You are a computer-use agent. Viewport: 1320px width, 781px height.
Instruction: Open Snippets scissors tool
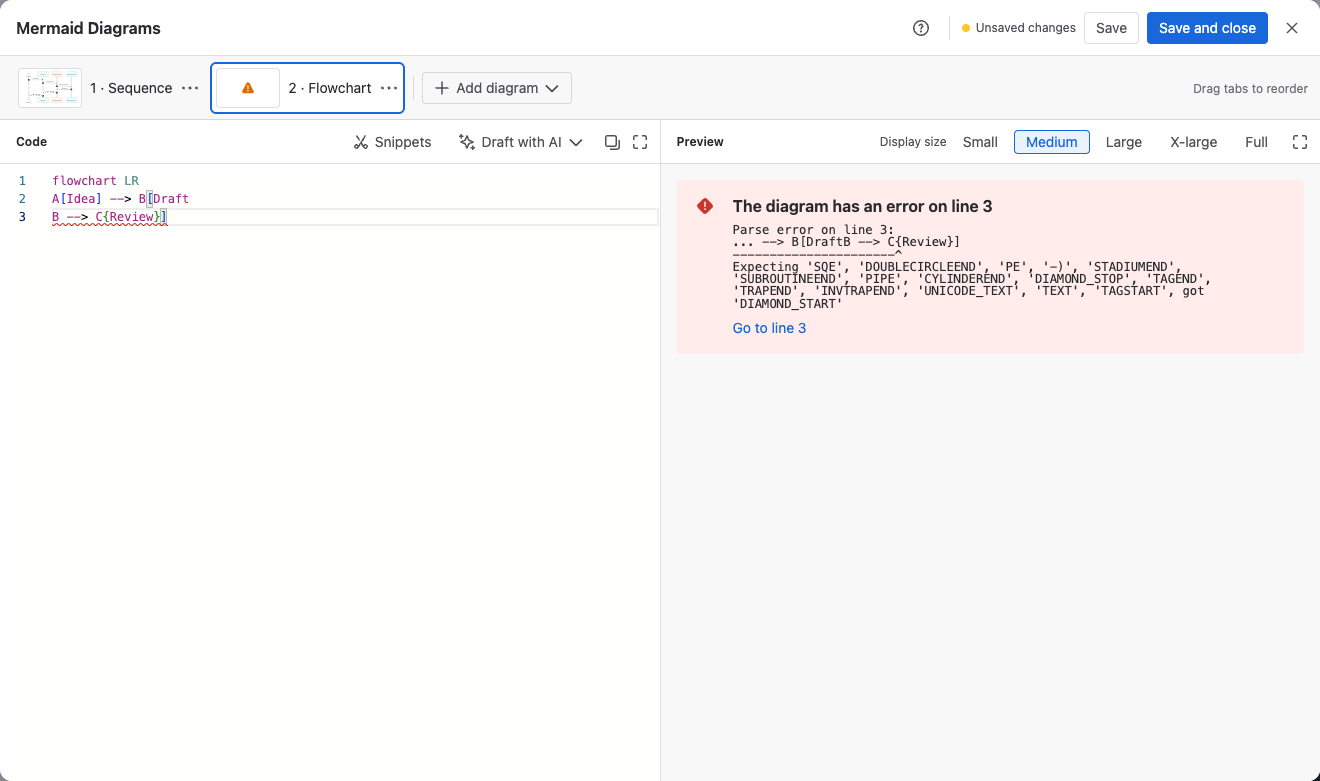pos(393,142)
